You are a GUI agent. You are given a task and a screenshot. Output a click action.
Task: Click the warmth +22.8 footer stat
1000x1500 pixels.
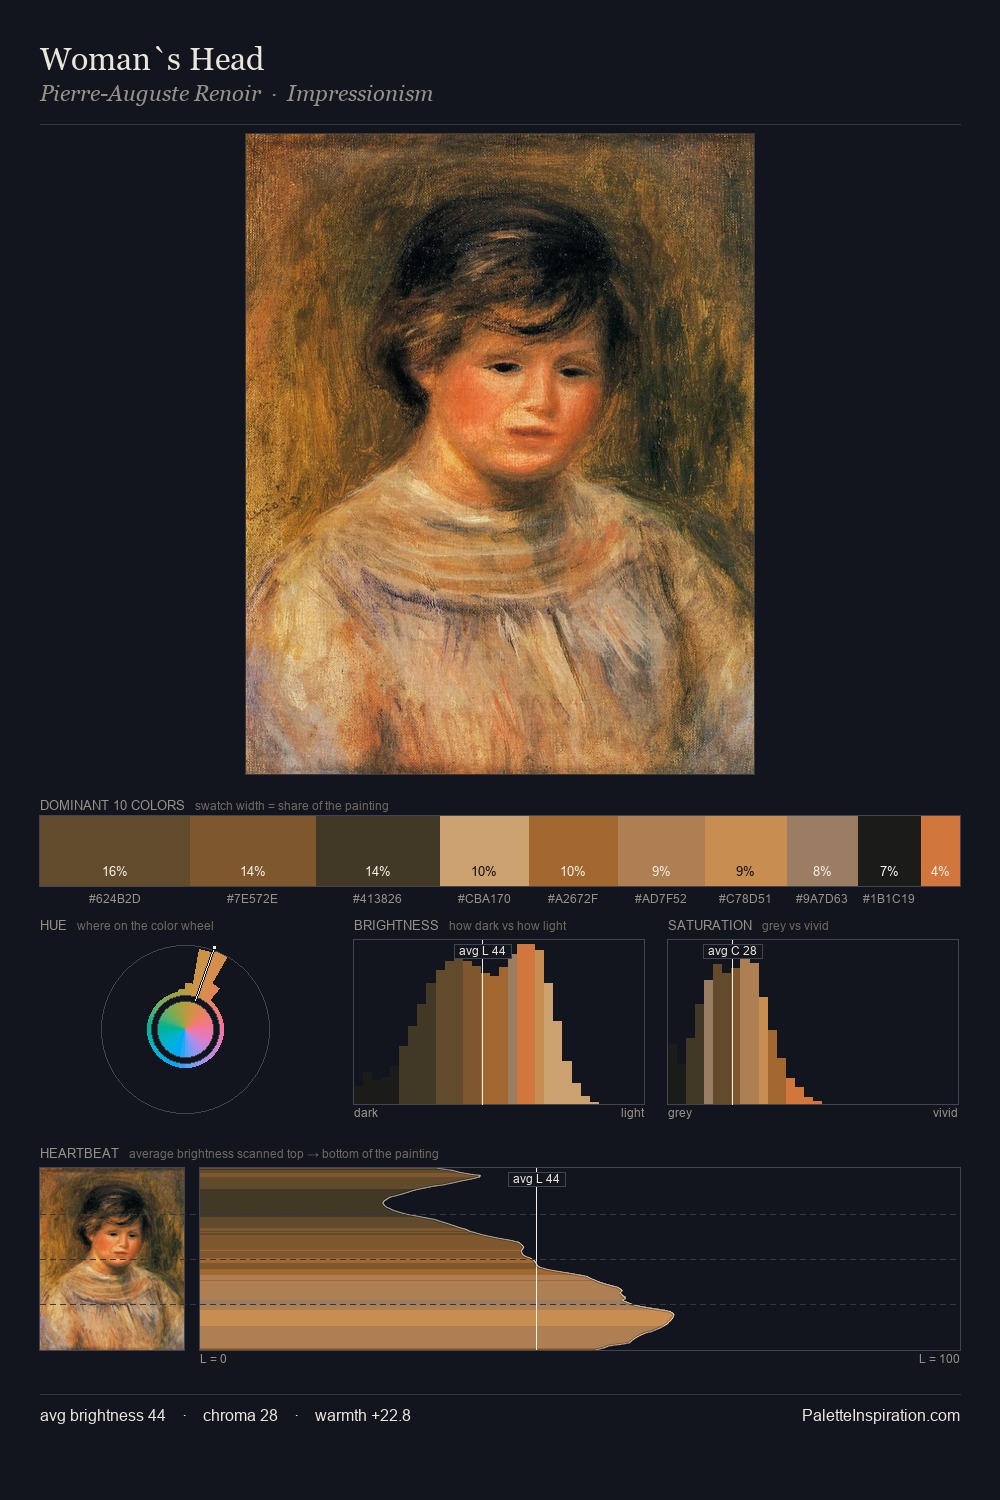(363, 1415)
